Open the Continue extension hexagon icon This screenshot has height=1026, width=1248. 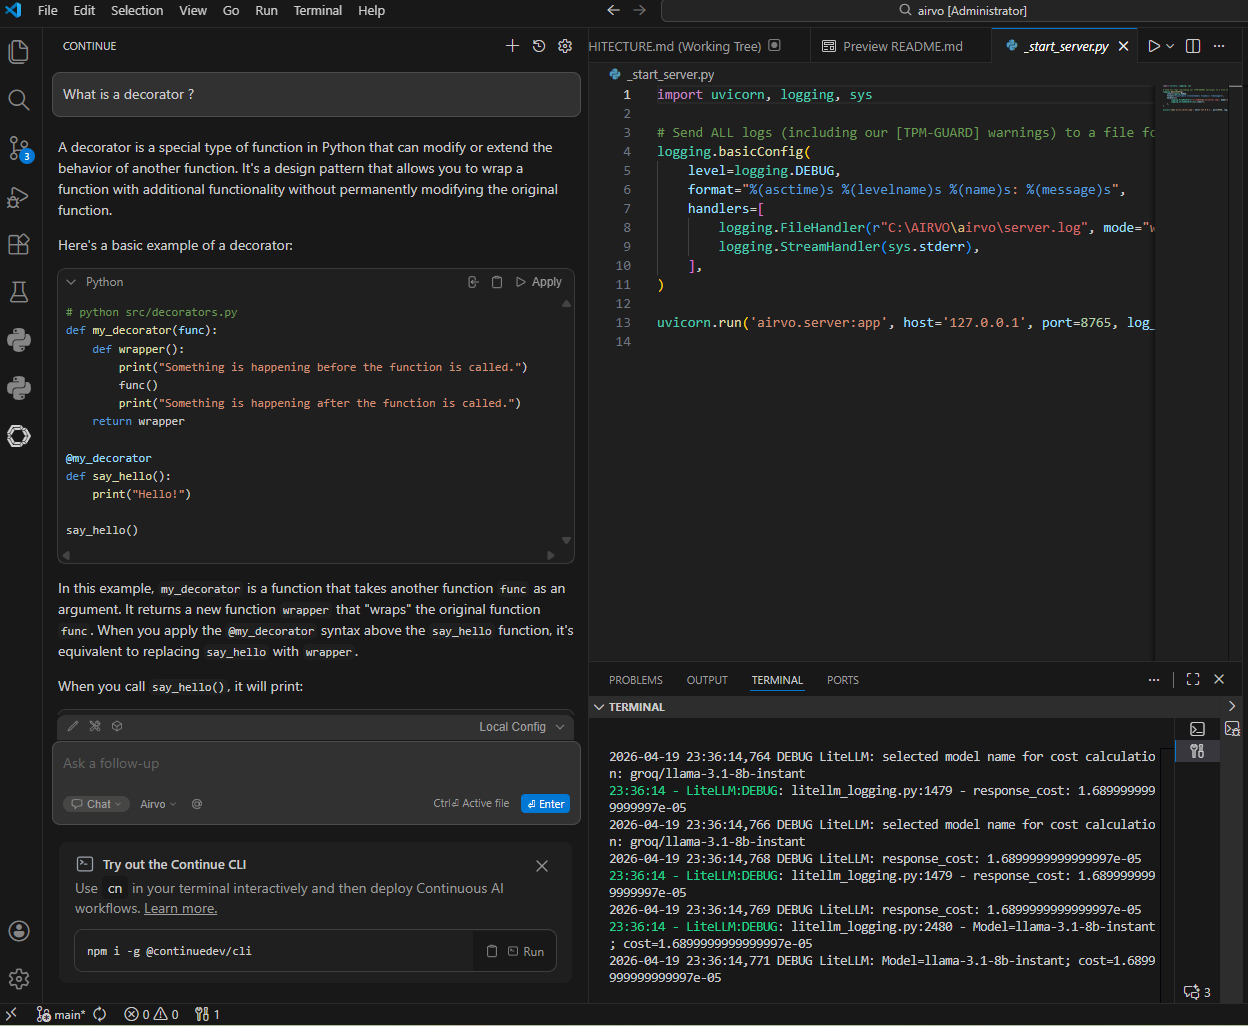pyautogui.click(x=19, y=436)
